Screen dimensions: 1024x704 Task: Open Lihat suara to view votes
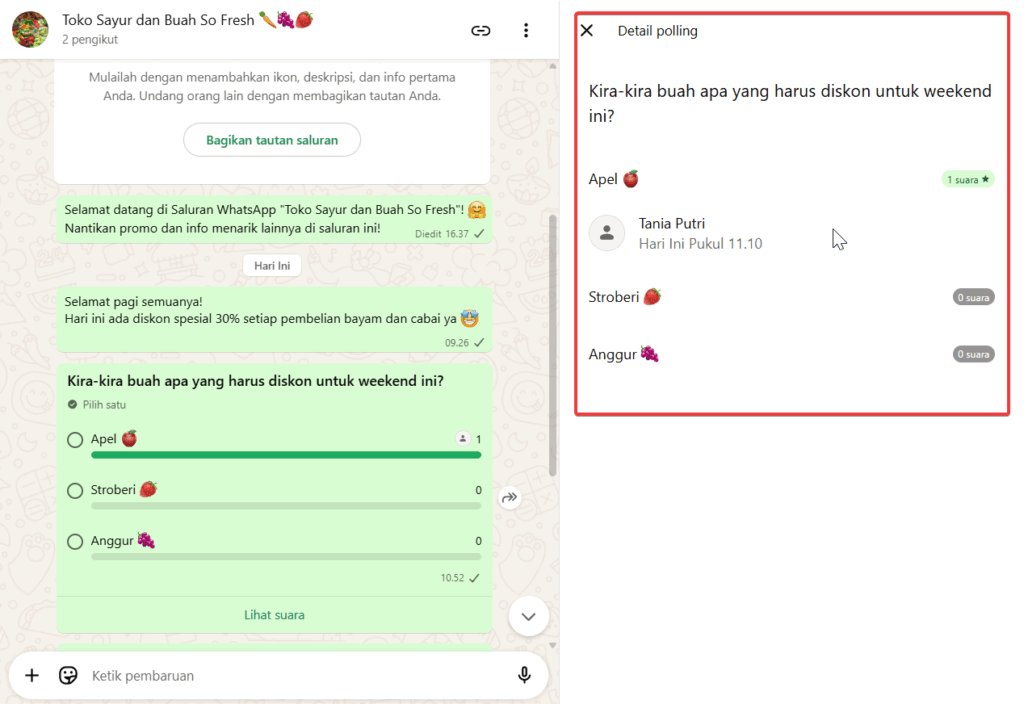[x=274, y=615]
